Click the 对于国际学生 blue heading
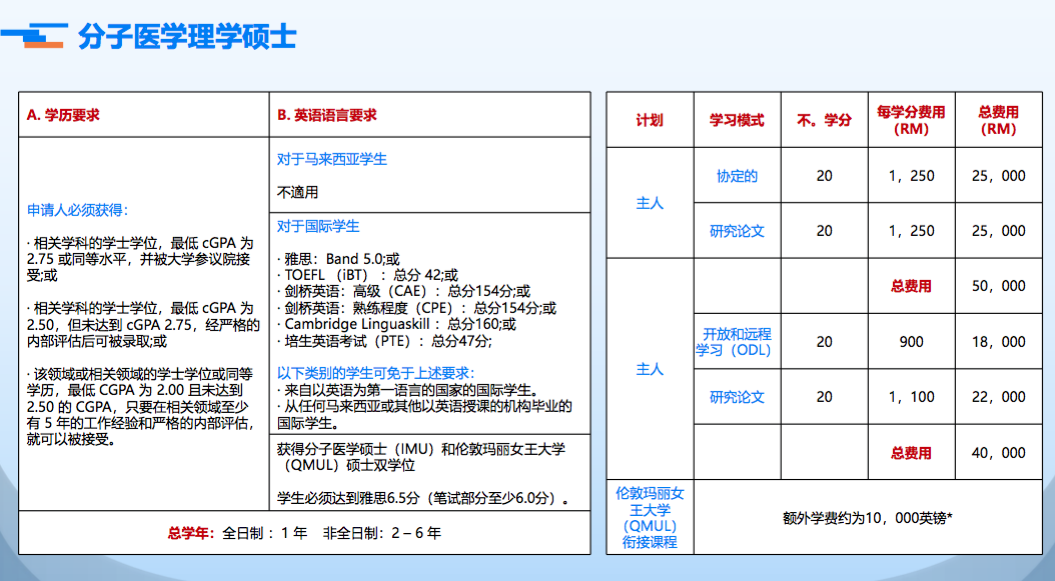The image size is (1055, 581). pyautogui.click(x=318, y=226)
